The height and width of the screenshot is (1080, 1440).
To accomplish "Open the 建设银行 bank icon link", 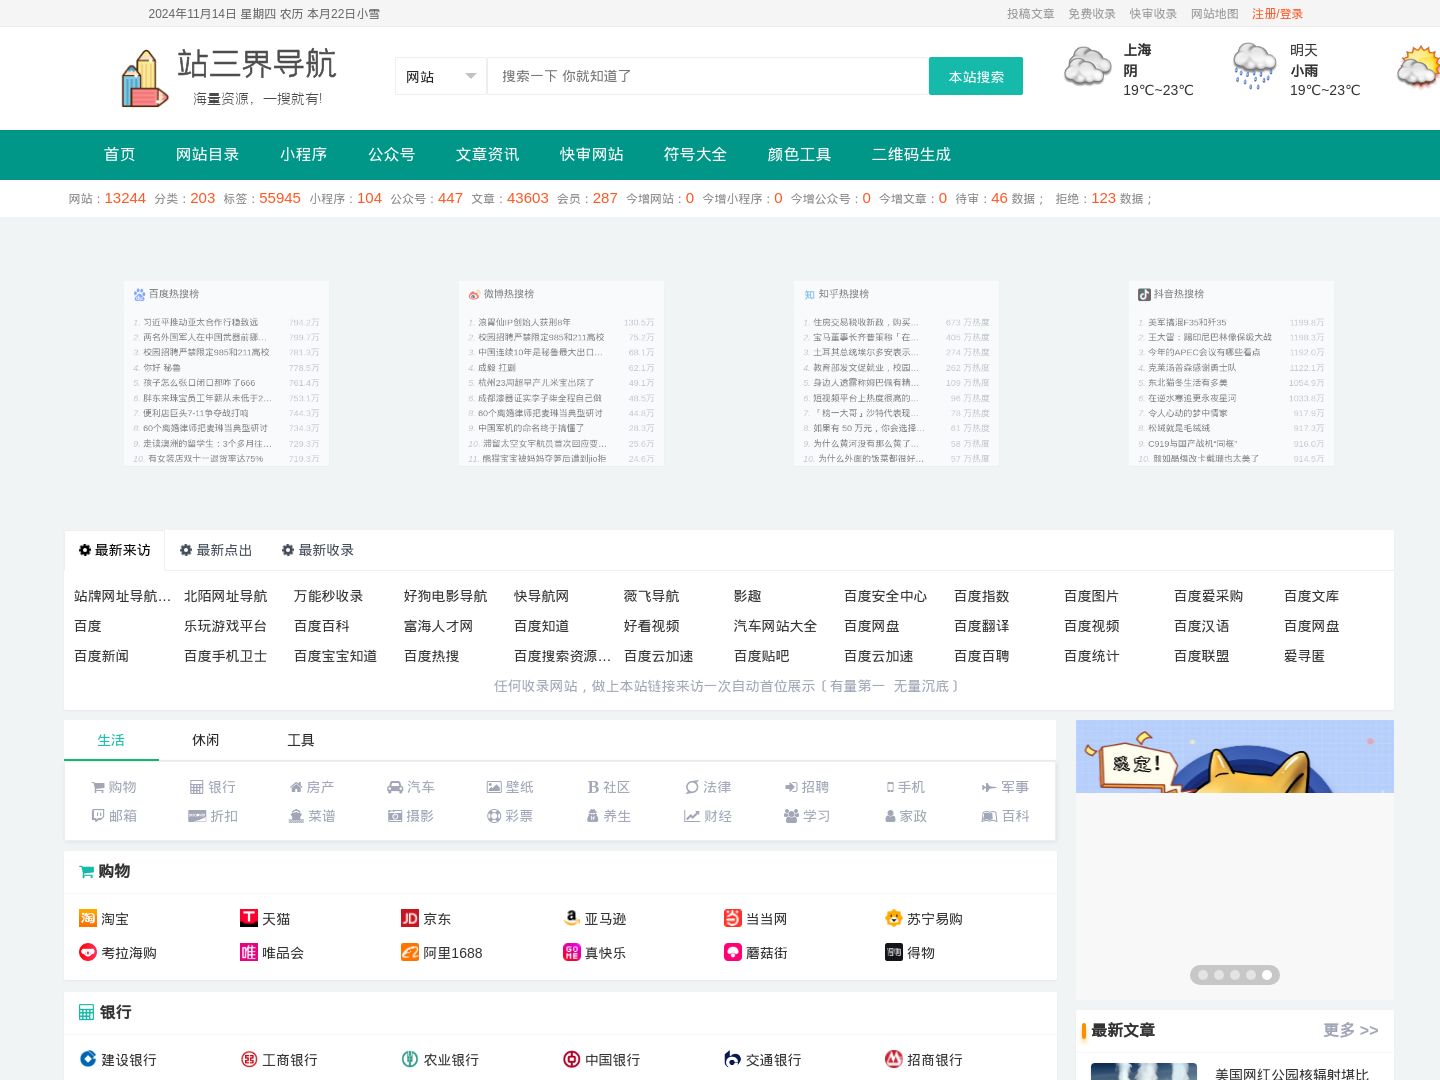I will pyautogui.click(x=88, y=1059).
